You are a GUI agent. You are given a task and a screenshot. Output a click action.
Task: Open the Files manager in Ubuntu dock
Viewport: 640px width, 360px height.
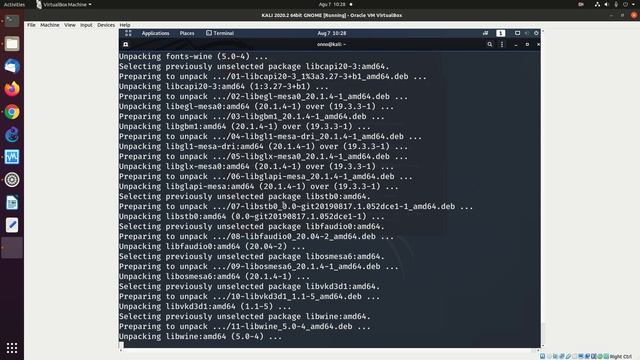coord(12,43)
